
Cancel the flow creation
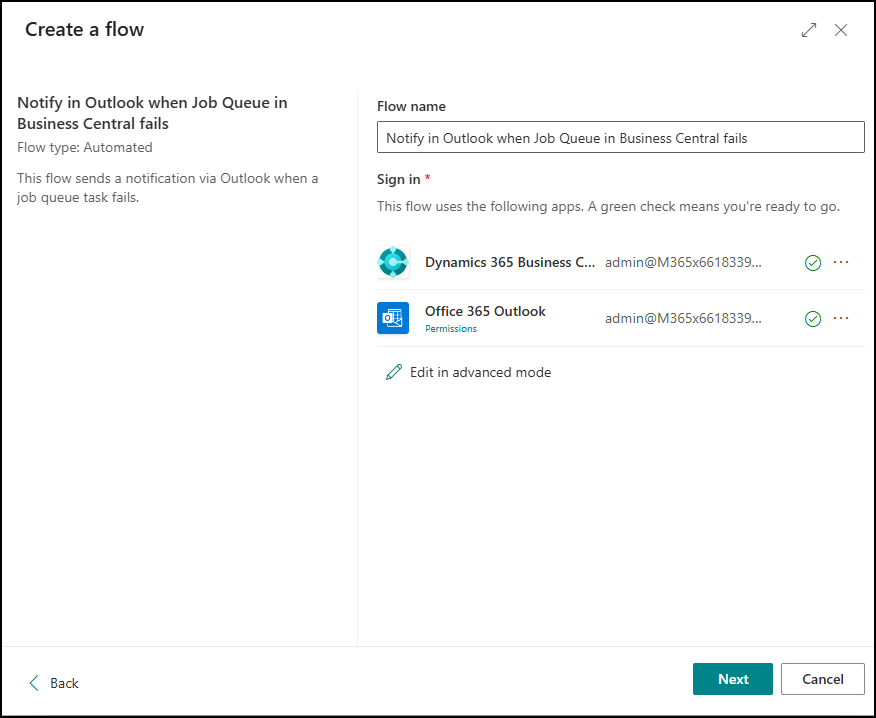(x=822, y=679)
